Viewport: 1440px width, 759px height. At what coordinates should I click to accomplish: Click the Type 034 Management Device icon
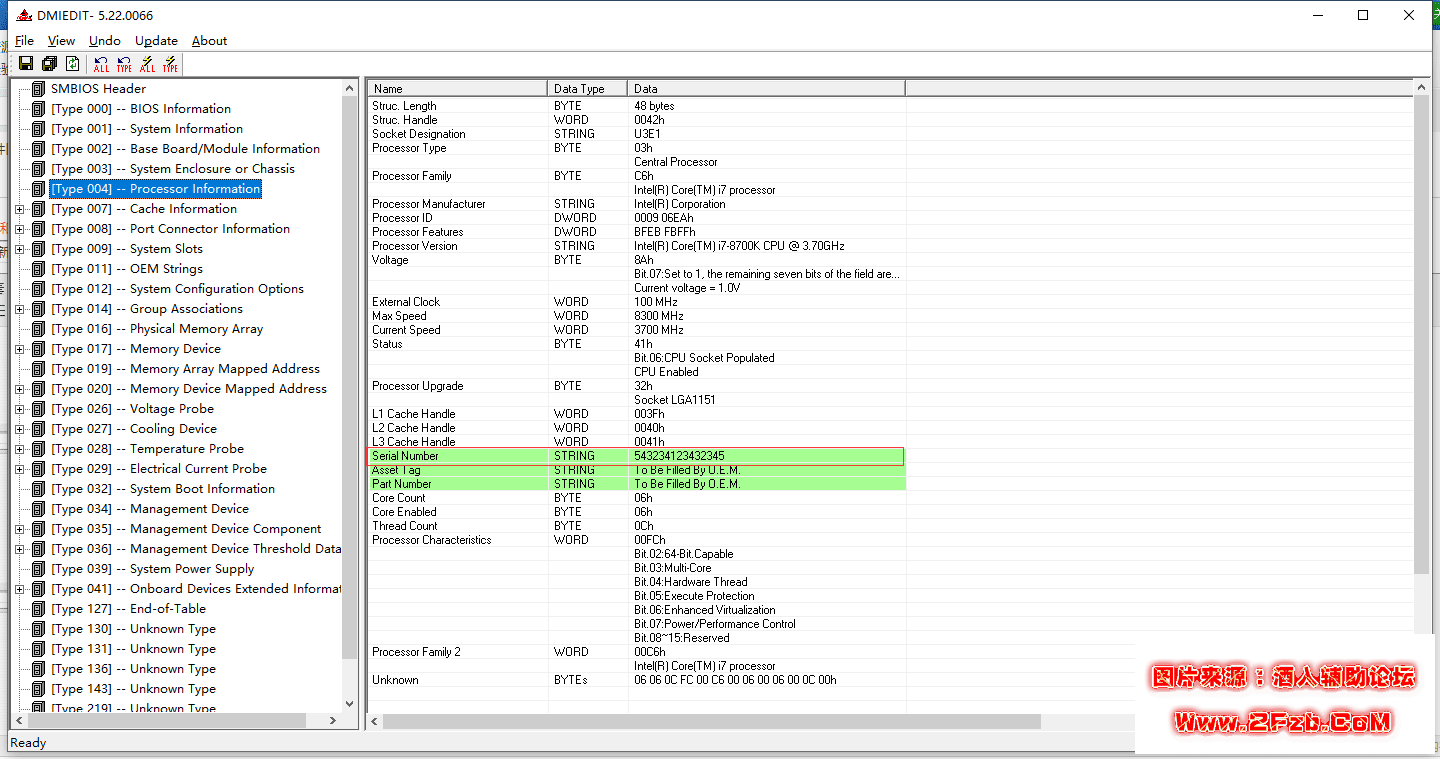tap(39, 509)
